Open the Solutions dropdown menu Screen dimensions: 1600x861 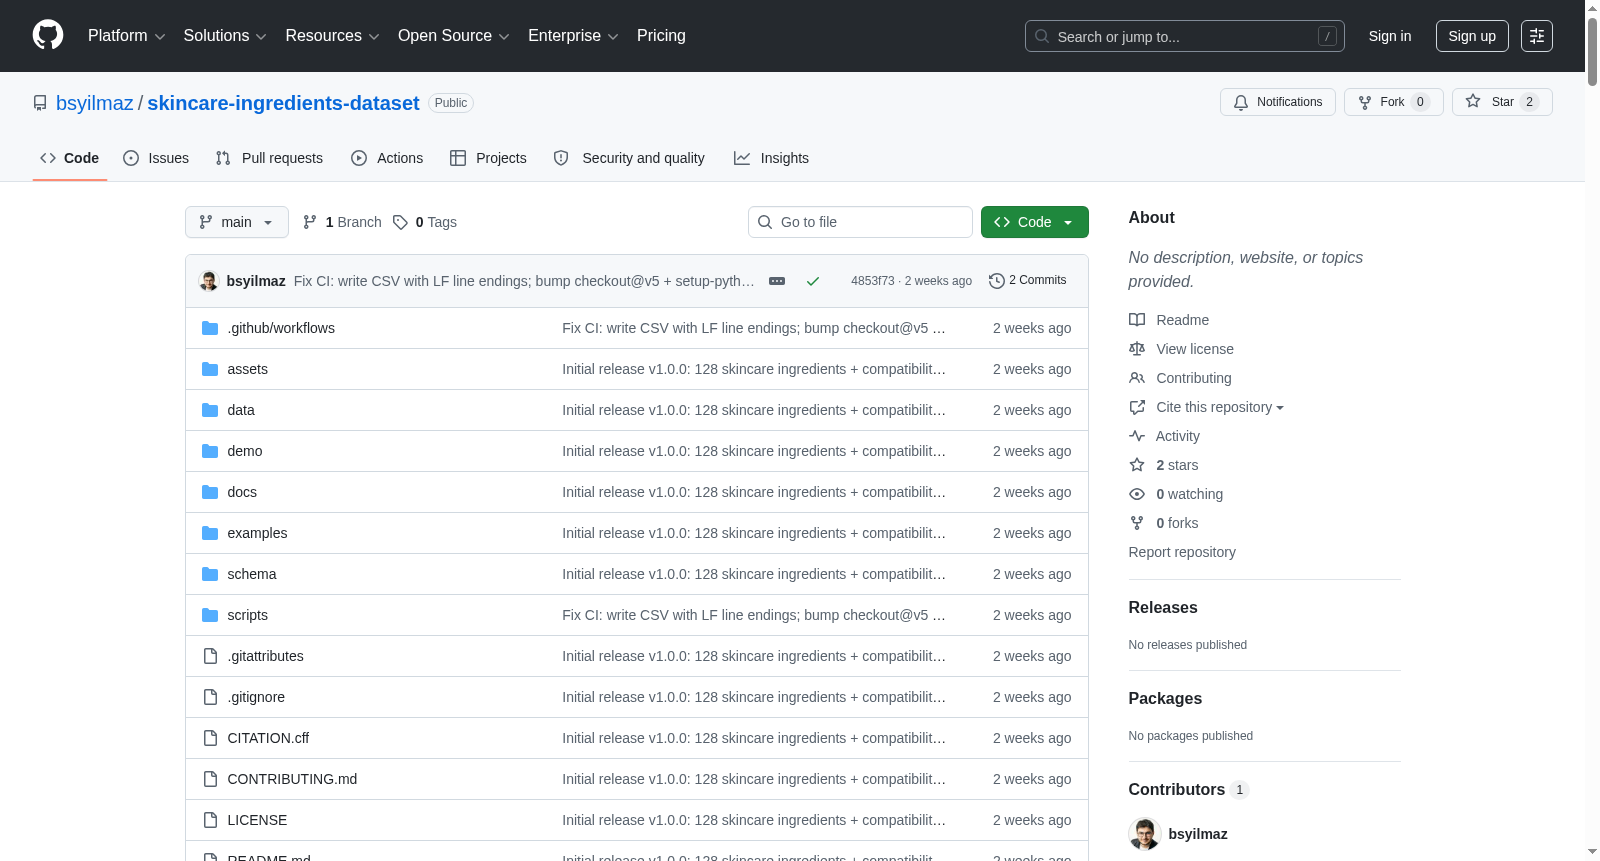click(x=225, y=36)
